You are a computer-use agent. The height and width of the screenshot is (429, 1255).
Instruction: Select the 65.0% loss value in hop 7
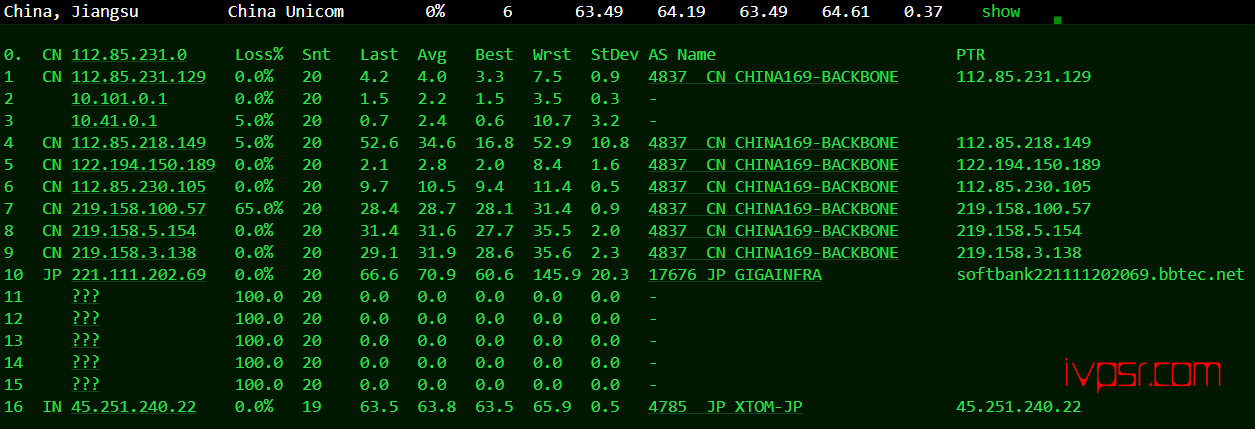(259, 209)
